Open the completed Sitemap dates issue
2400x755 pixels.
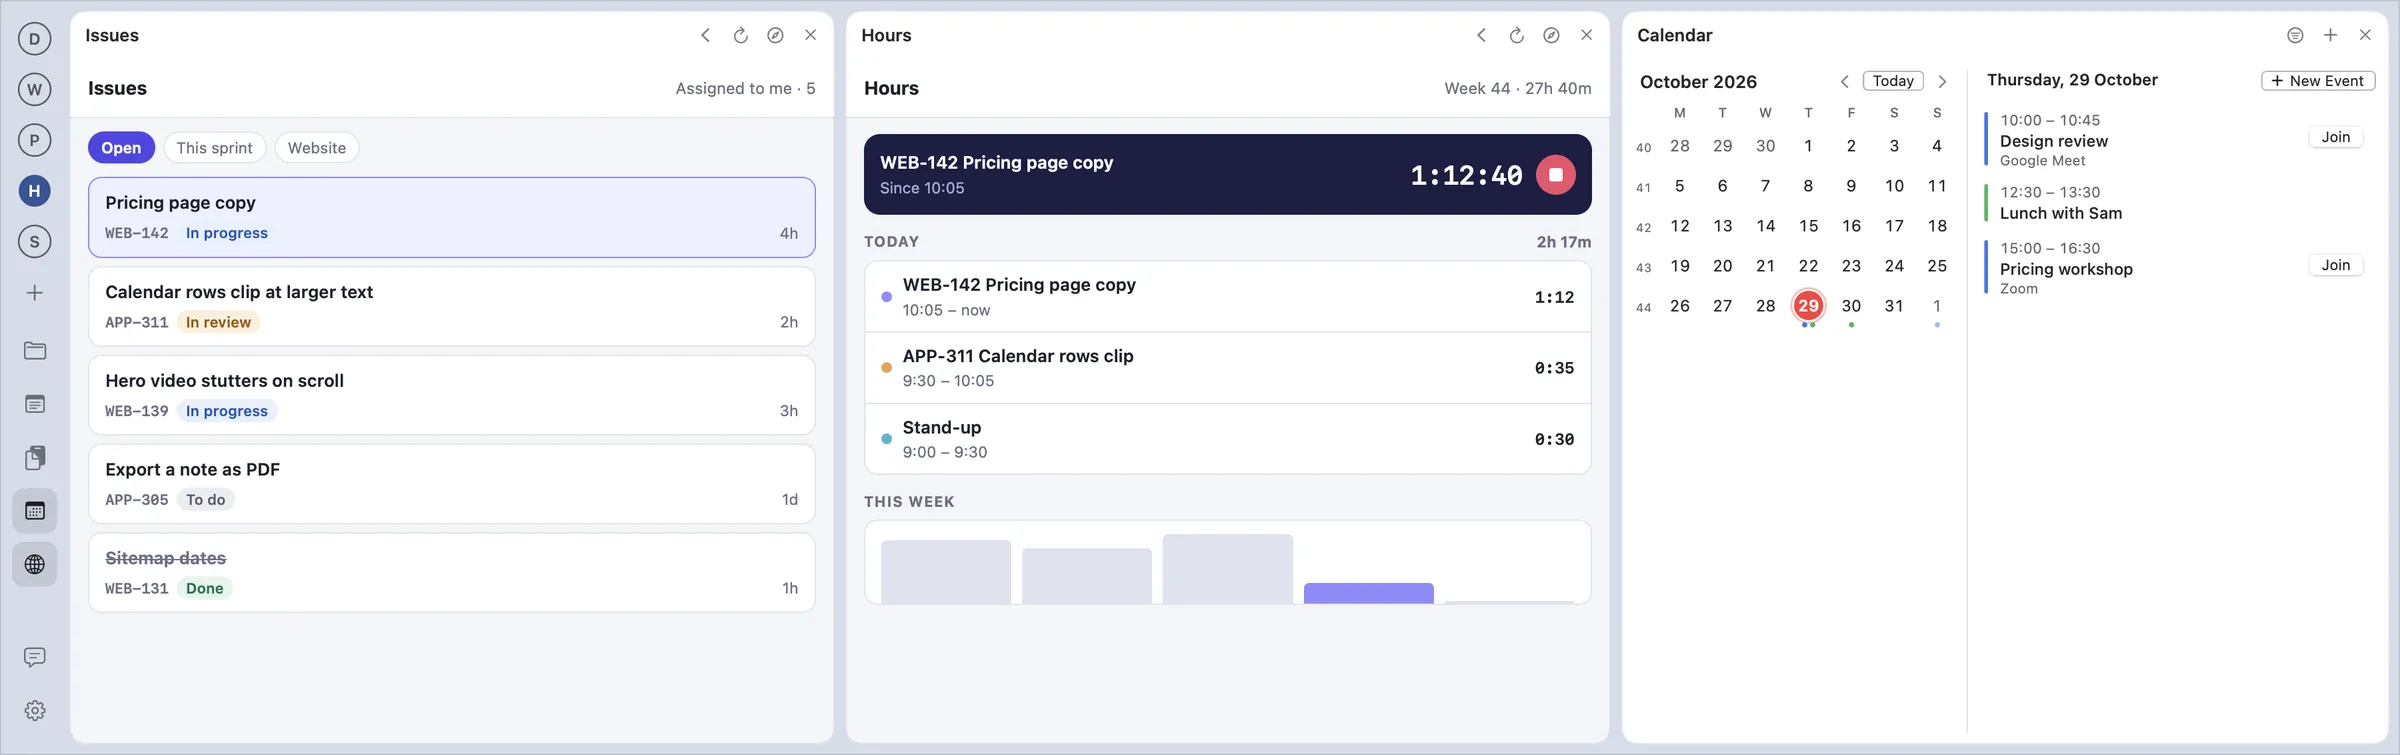(x=452, y=572)
